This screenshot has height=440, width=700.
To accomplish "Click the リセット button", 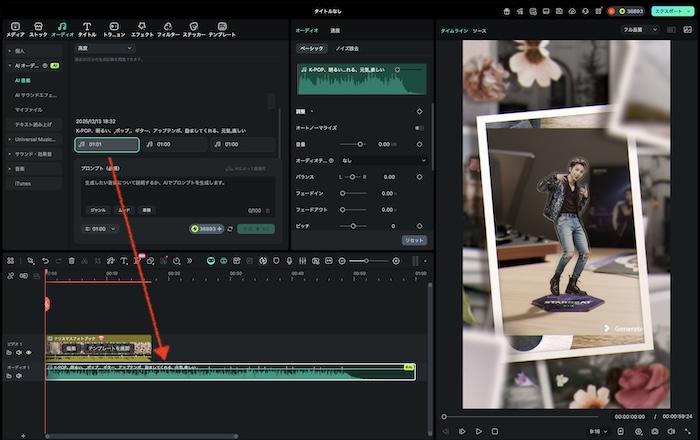I will (x=413, y=241).
